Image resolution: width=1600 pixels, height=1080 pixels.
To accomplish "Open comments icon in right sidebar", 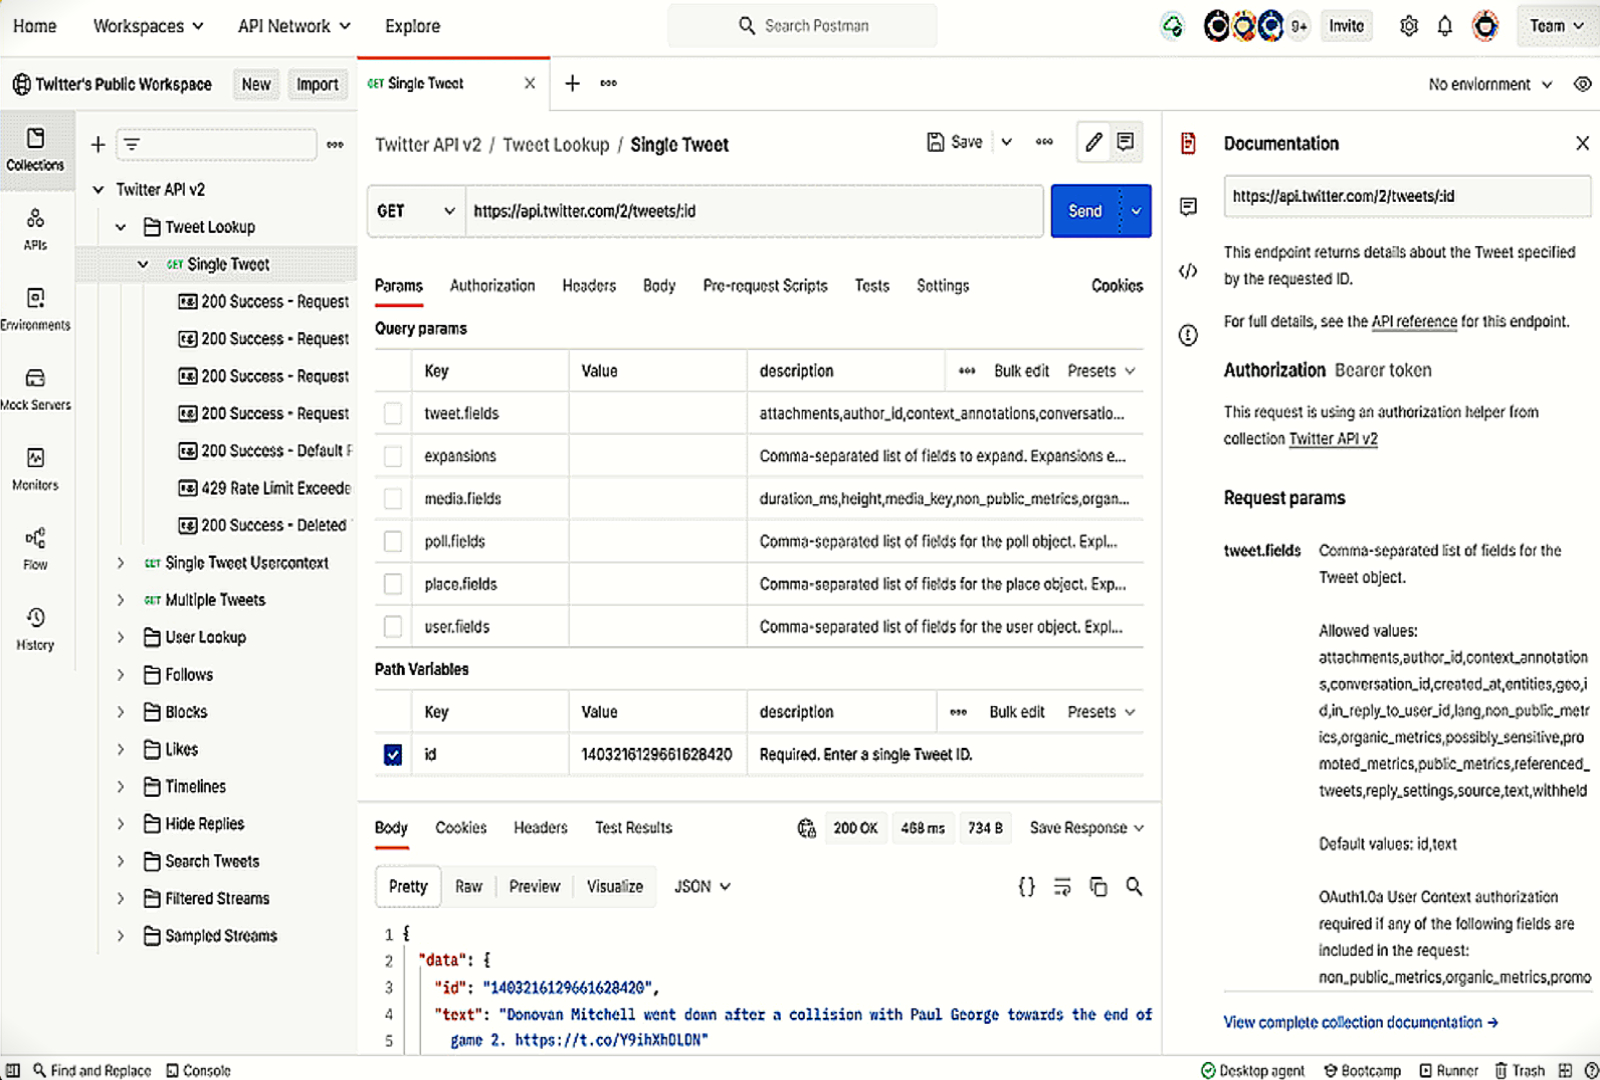I will click(1188, 207).
